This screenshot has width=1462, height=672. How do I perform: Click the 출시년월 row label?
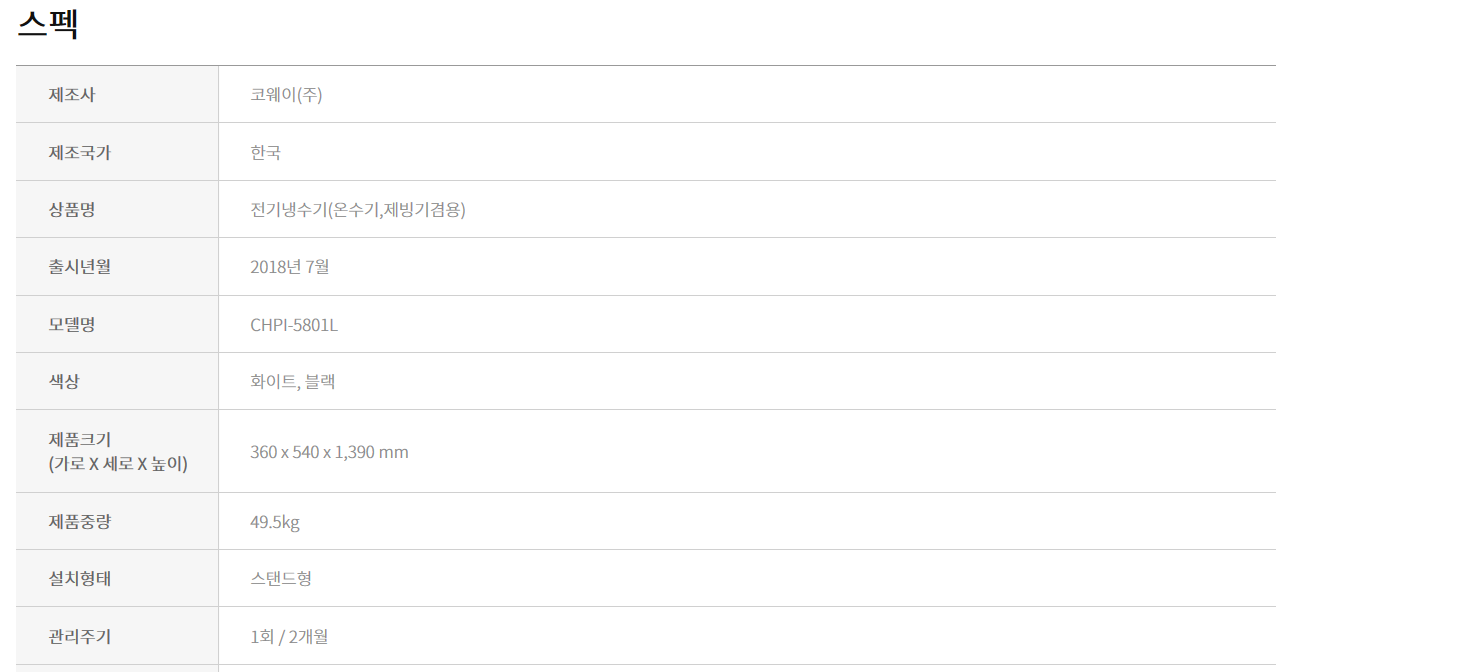(79, 267)
